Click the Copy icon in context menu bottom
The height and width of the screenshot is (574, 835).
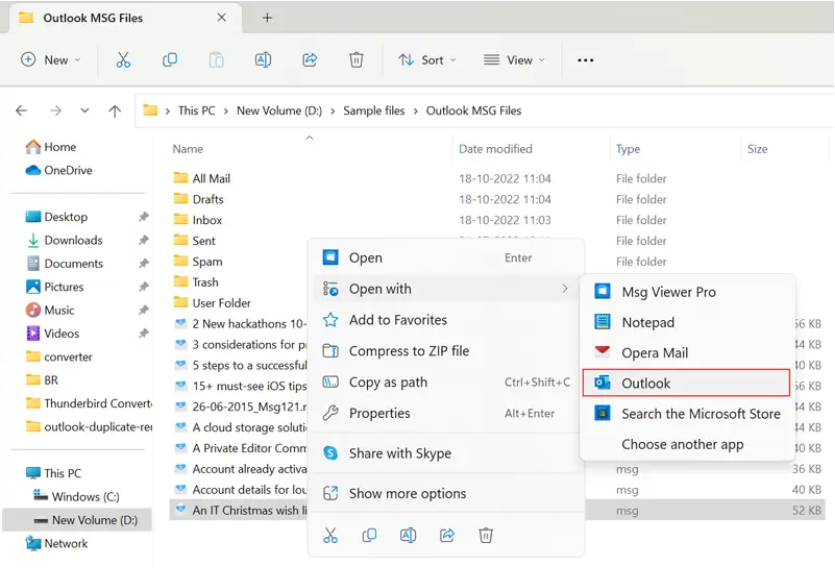click(x=369, y=535)
